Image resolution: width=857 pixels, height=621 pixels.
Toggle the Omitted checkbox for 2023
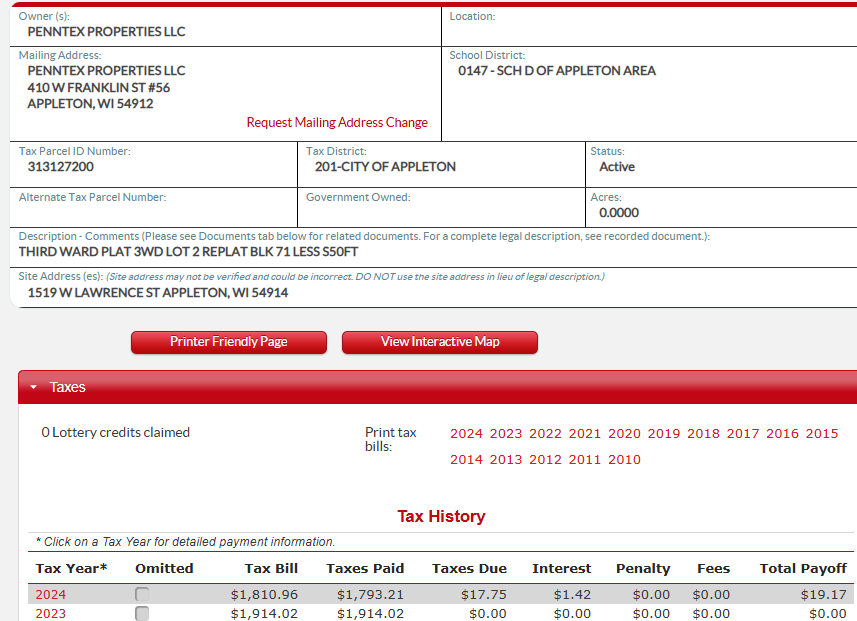[x=142, y=614]
